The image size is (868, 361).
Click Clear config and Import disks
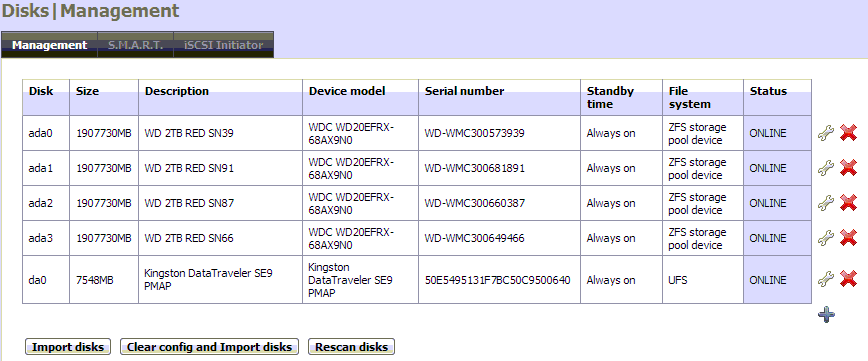tap(209, 347)
